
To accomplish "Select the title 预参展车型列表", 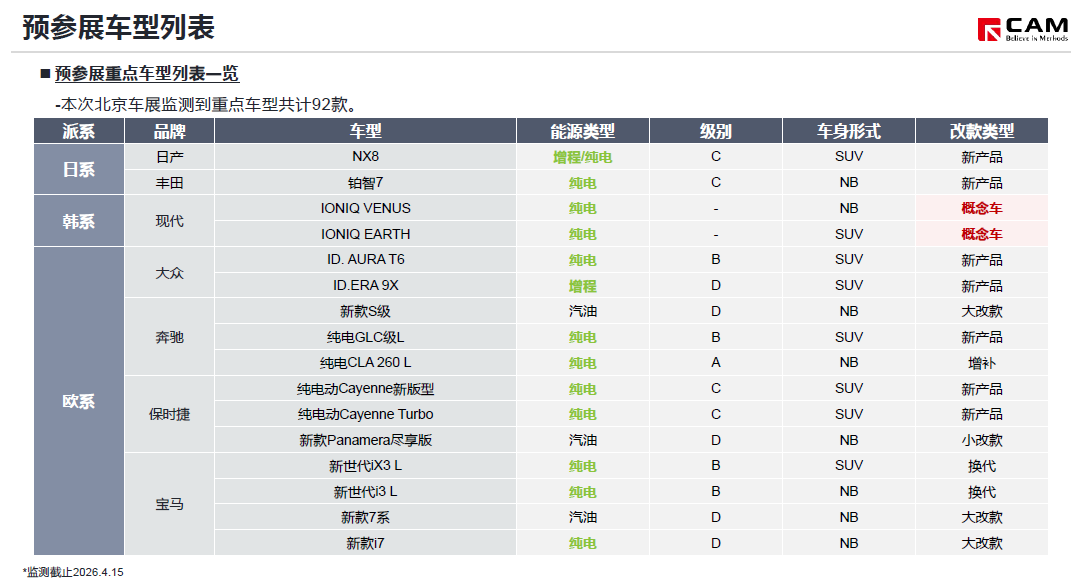I will 118,27.
